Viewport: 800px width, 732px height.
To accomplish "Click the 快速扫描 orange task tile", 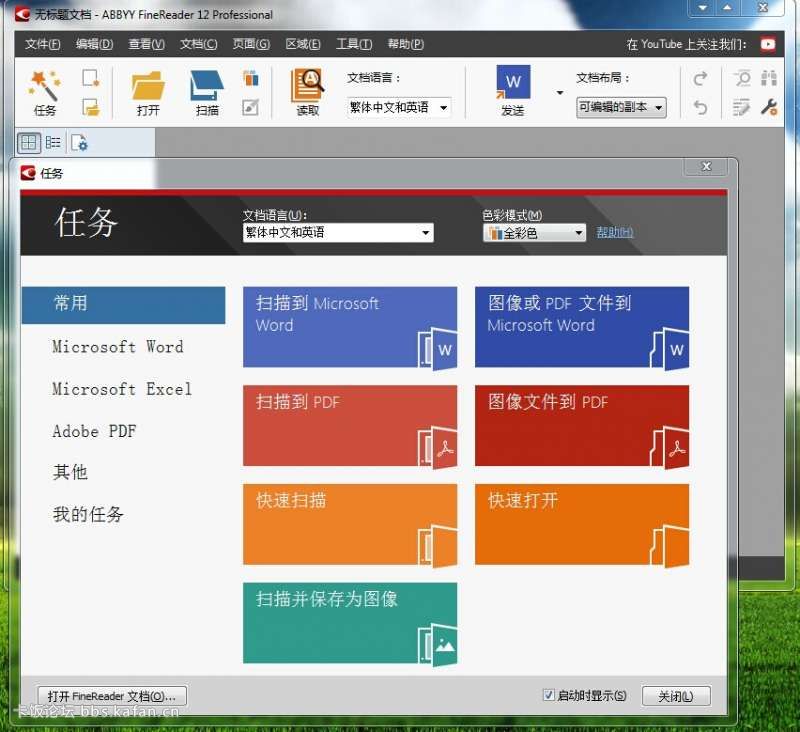I will 350,525.
